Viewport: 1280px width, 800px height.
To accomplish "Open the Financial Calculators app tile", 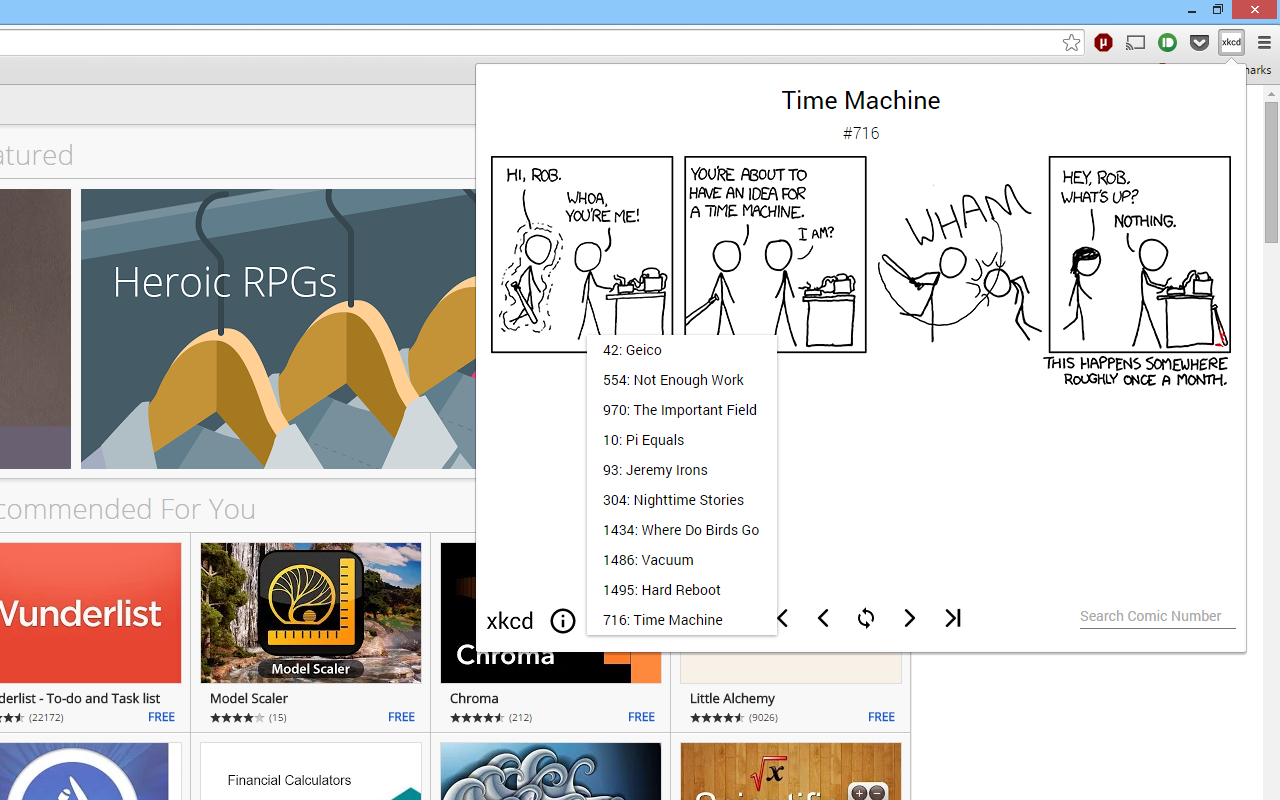I will tap(311, 771).
